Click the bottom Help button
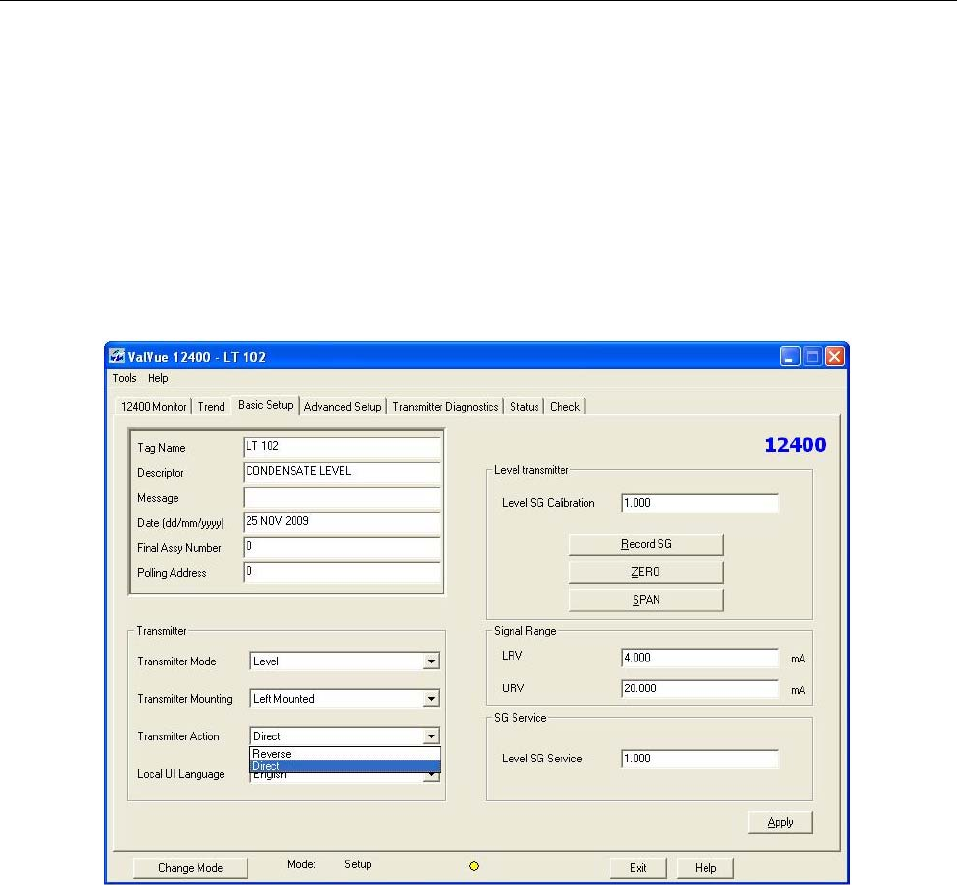 705,868
